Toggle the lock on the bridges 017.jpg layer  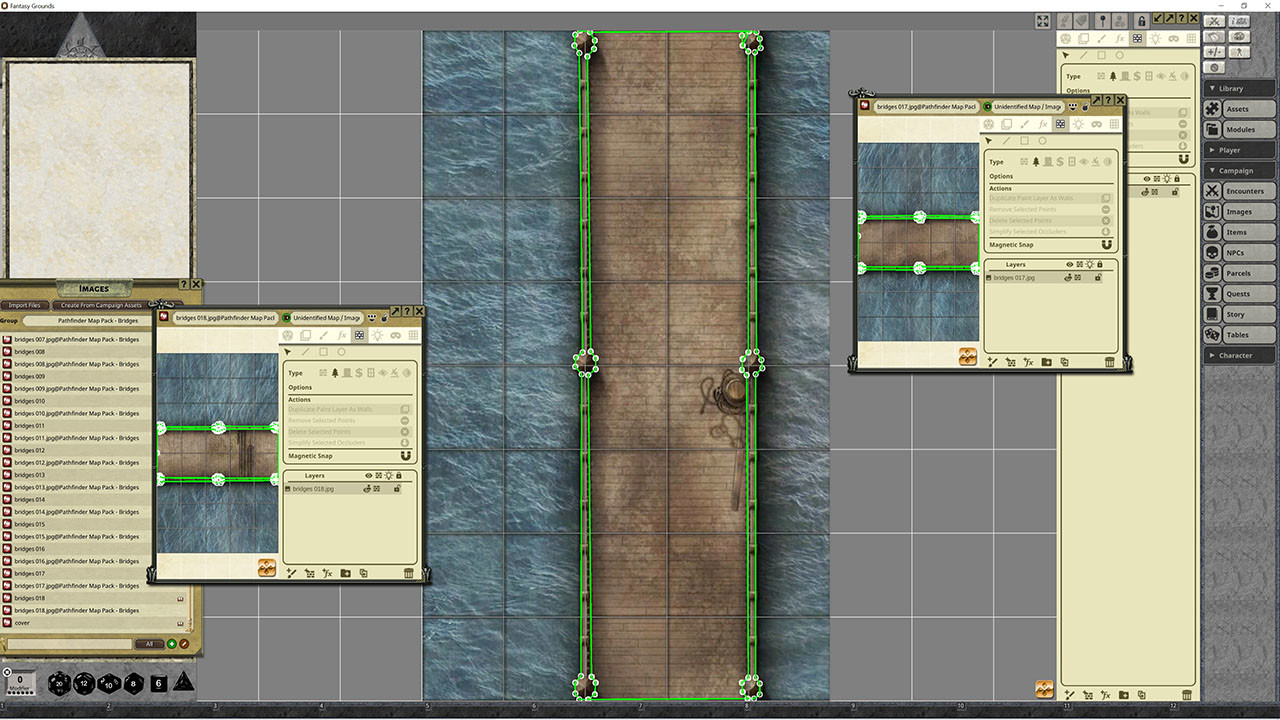(1098, 278)
